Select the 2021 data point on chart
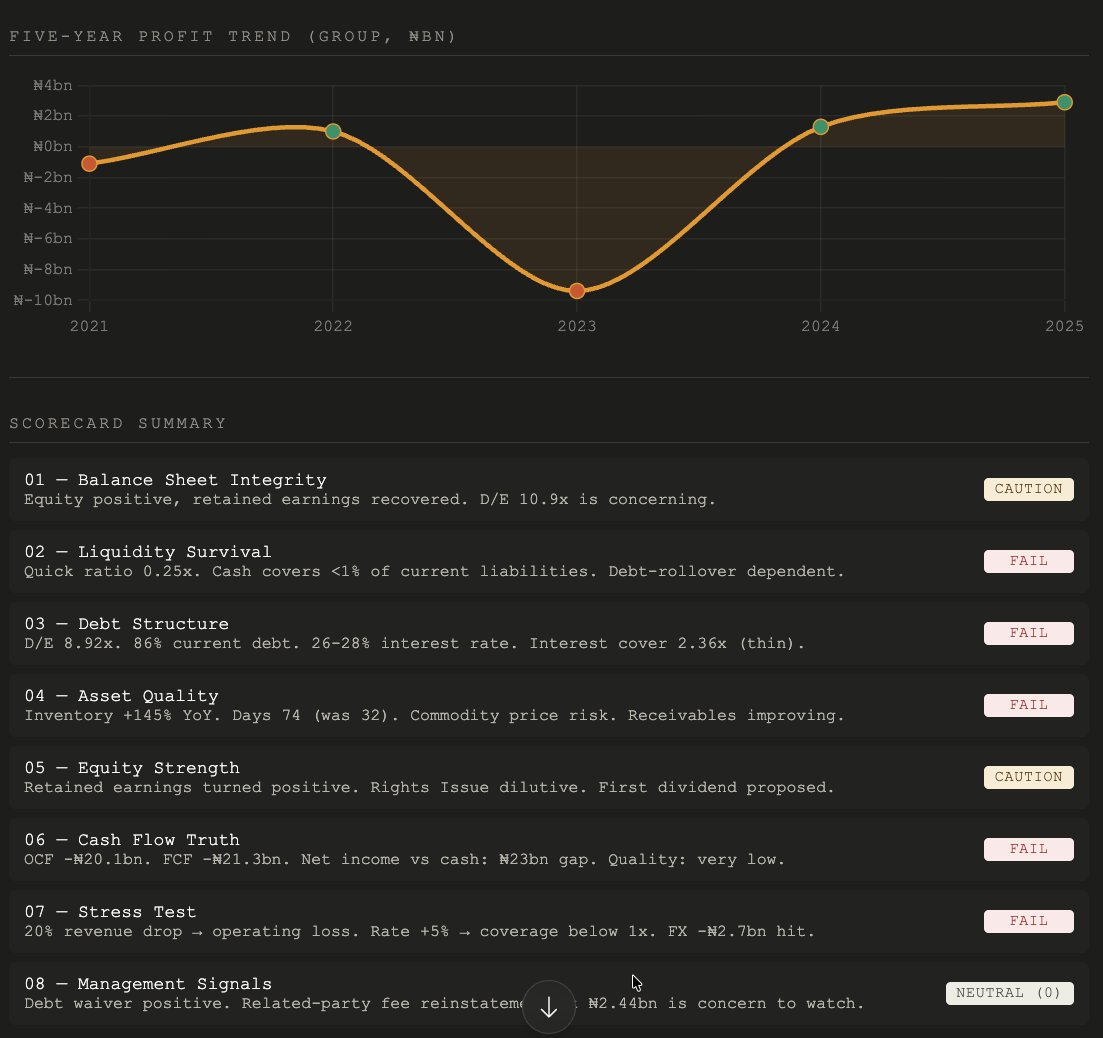This screenshot has height=1038, width=1103. (x=89, y=164)
